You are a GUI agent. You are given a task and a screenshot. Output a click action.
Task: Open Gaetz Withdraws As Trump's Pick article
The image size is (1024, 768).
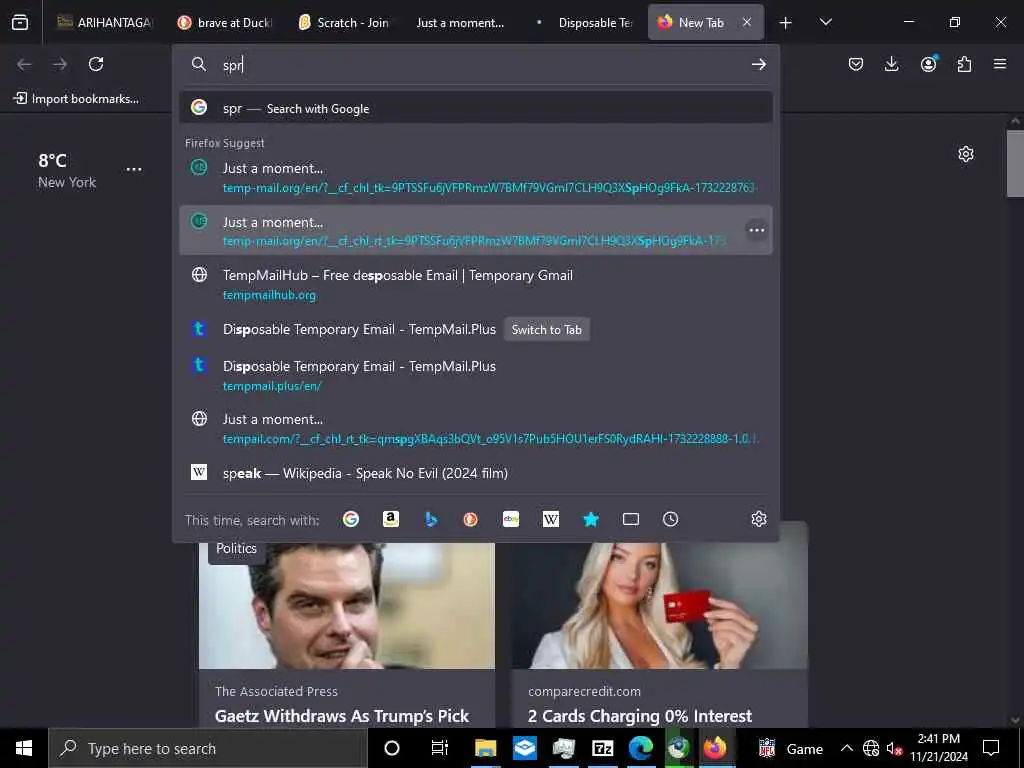(342, 716)
